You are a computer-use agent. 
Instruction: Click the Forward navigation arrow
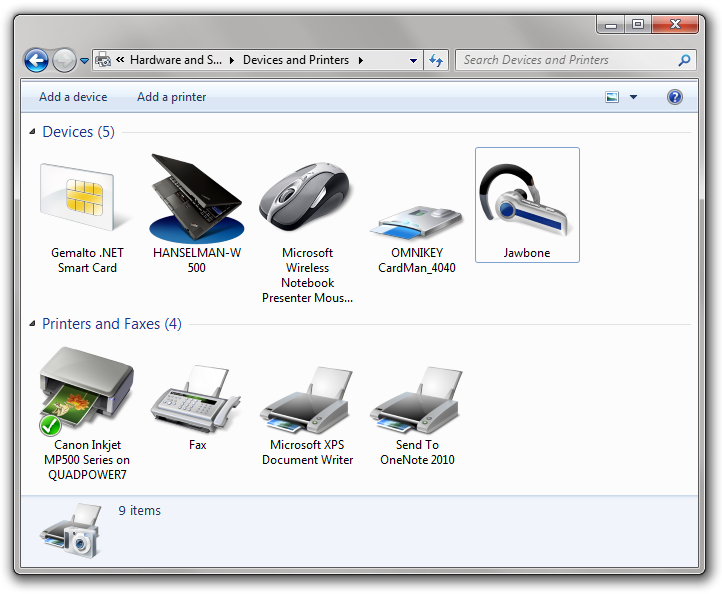pos(64,60)
